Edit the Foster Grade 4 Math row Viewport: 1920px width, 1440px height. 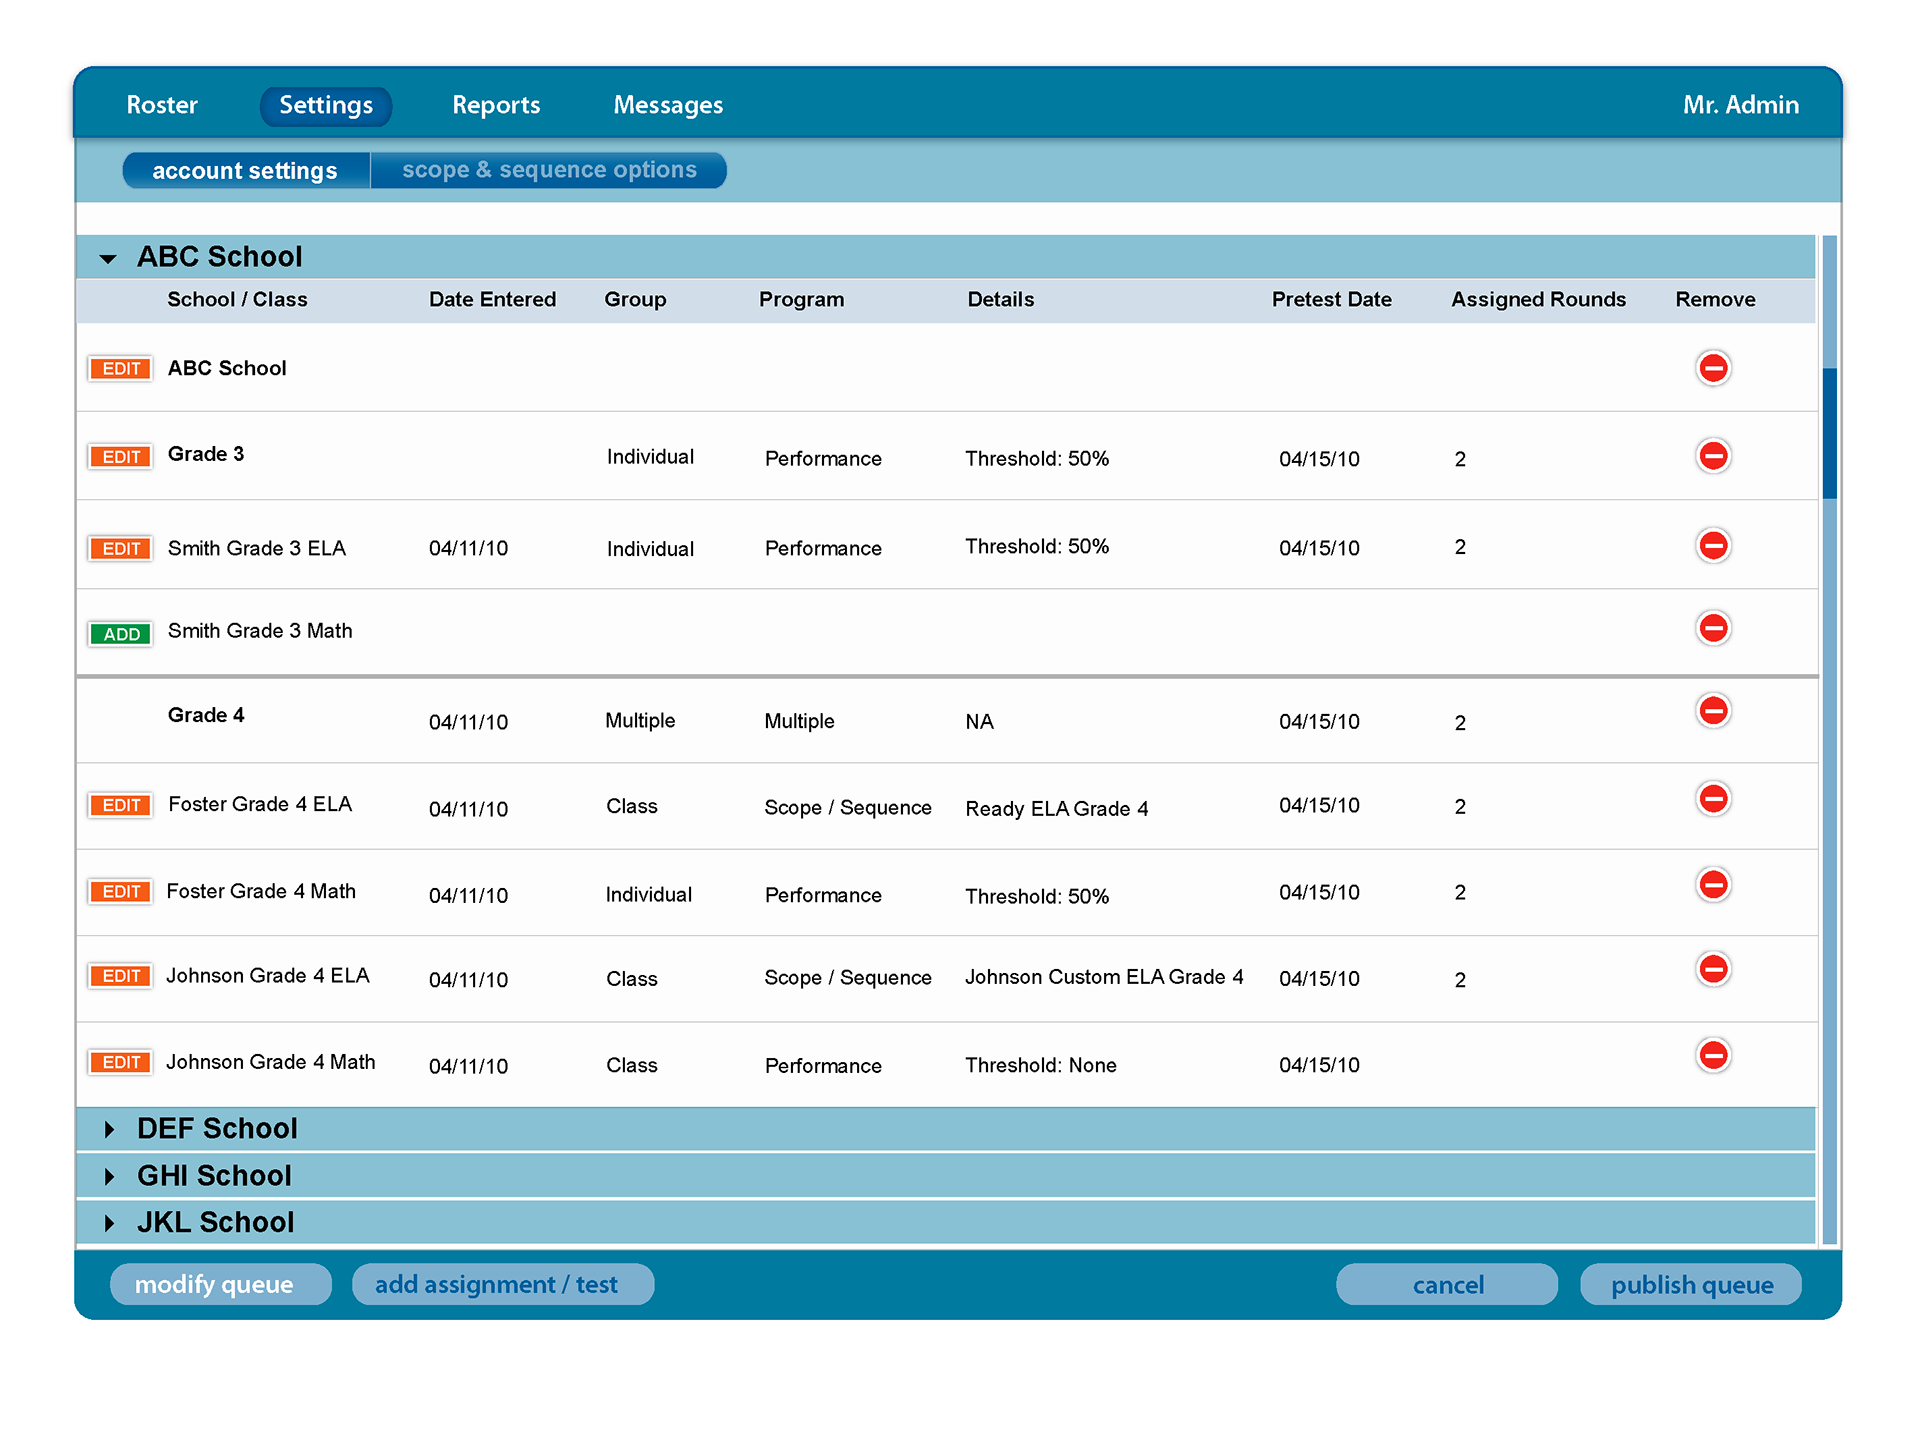121,892
